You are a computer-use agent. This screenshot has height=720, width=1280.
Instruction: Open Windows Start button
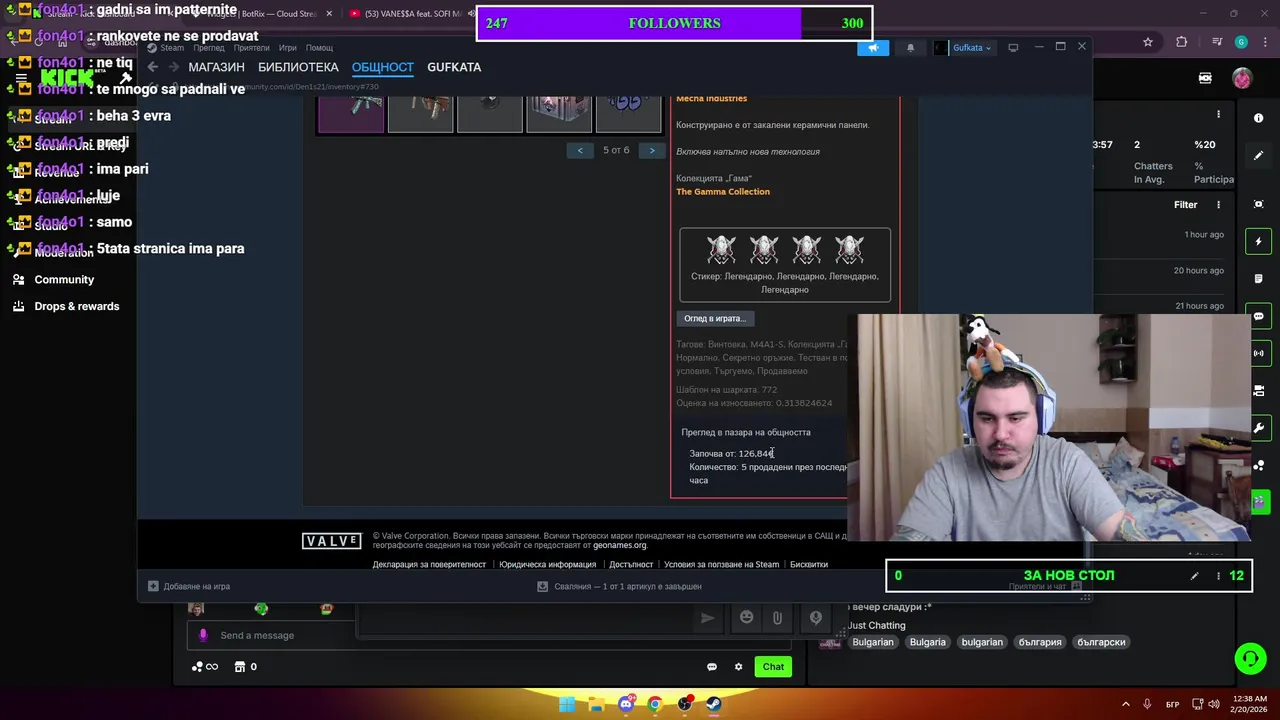pyautogui.click(x=567, y=704)
